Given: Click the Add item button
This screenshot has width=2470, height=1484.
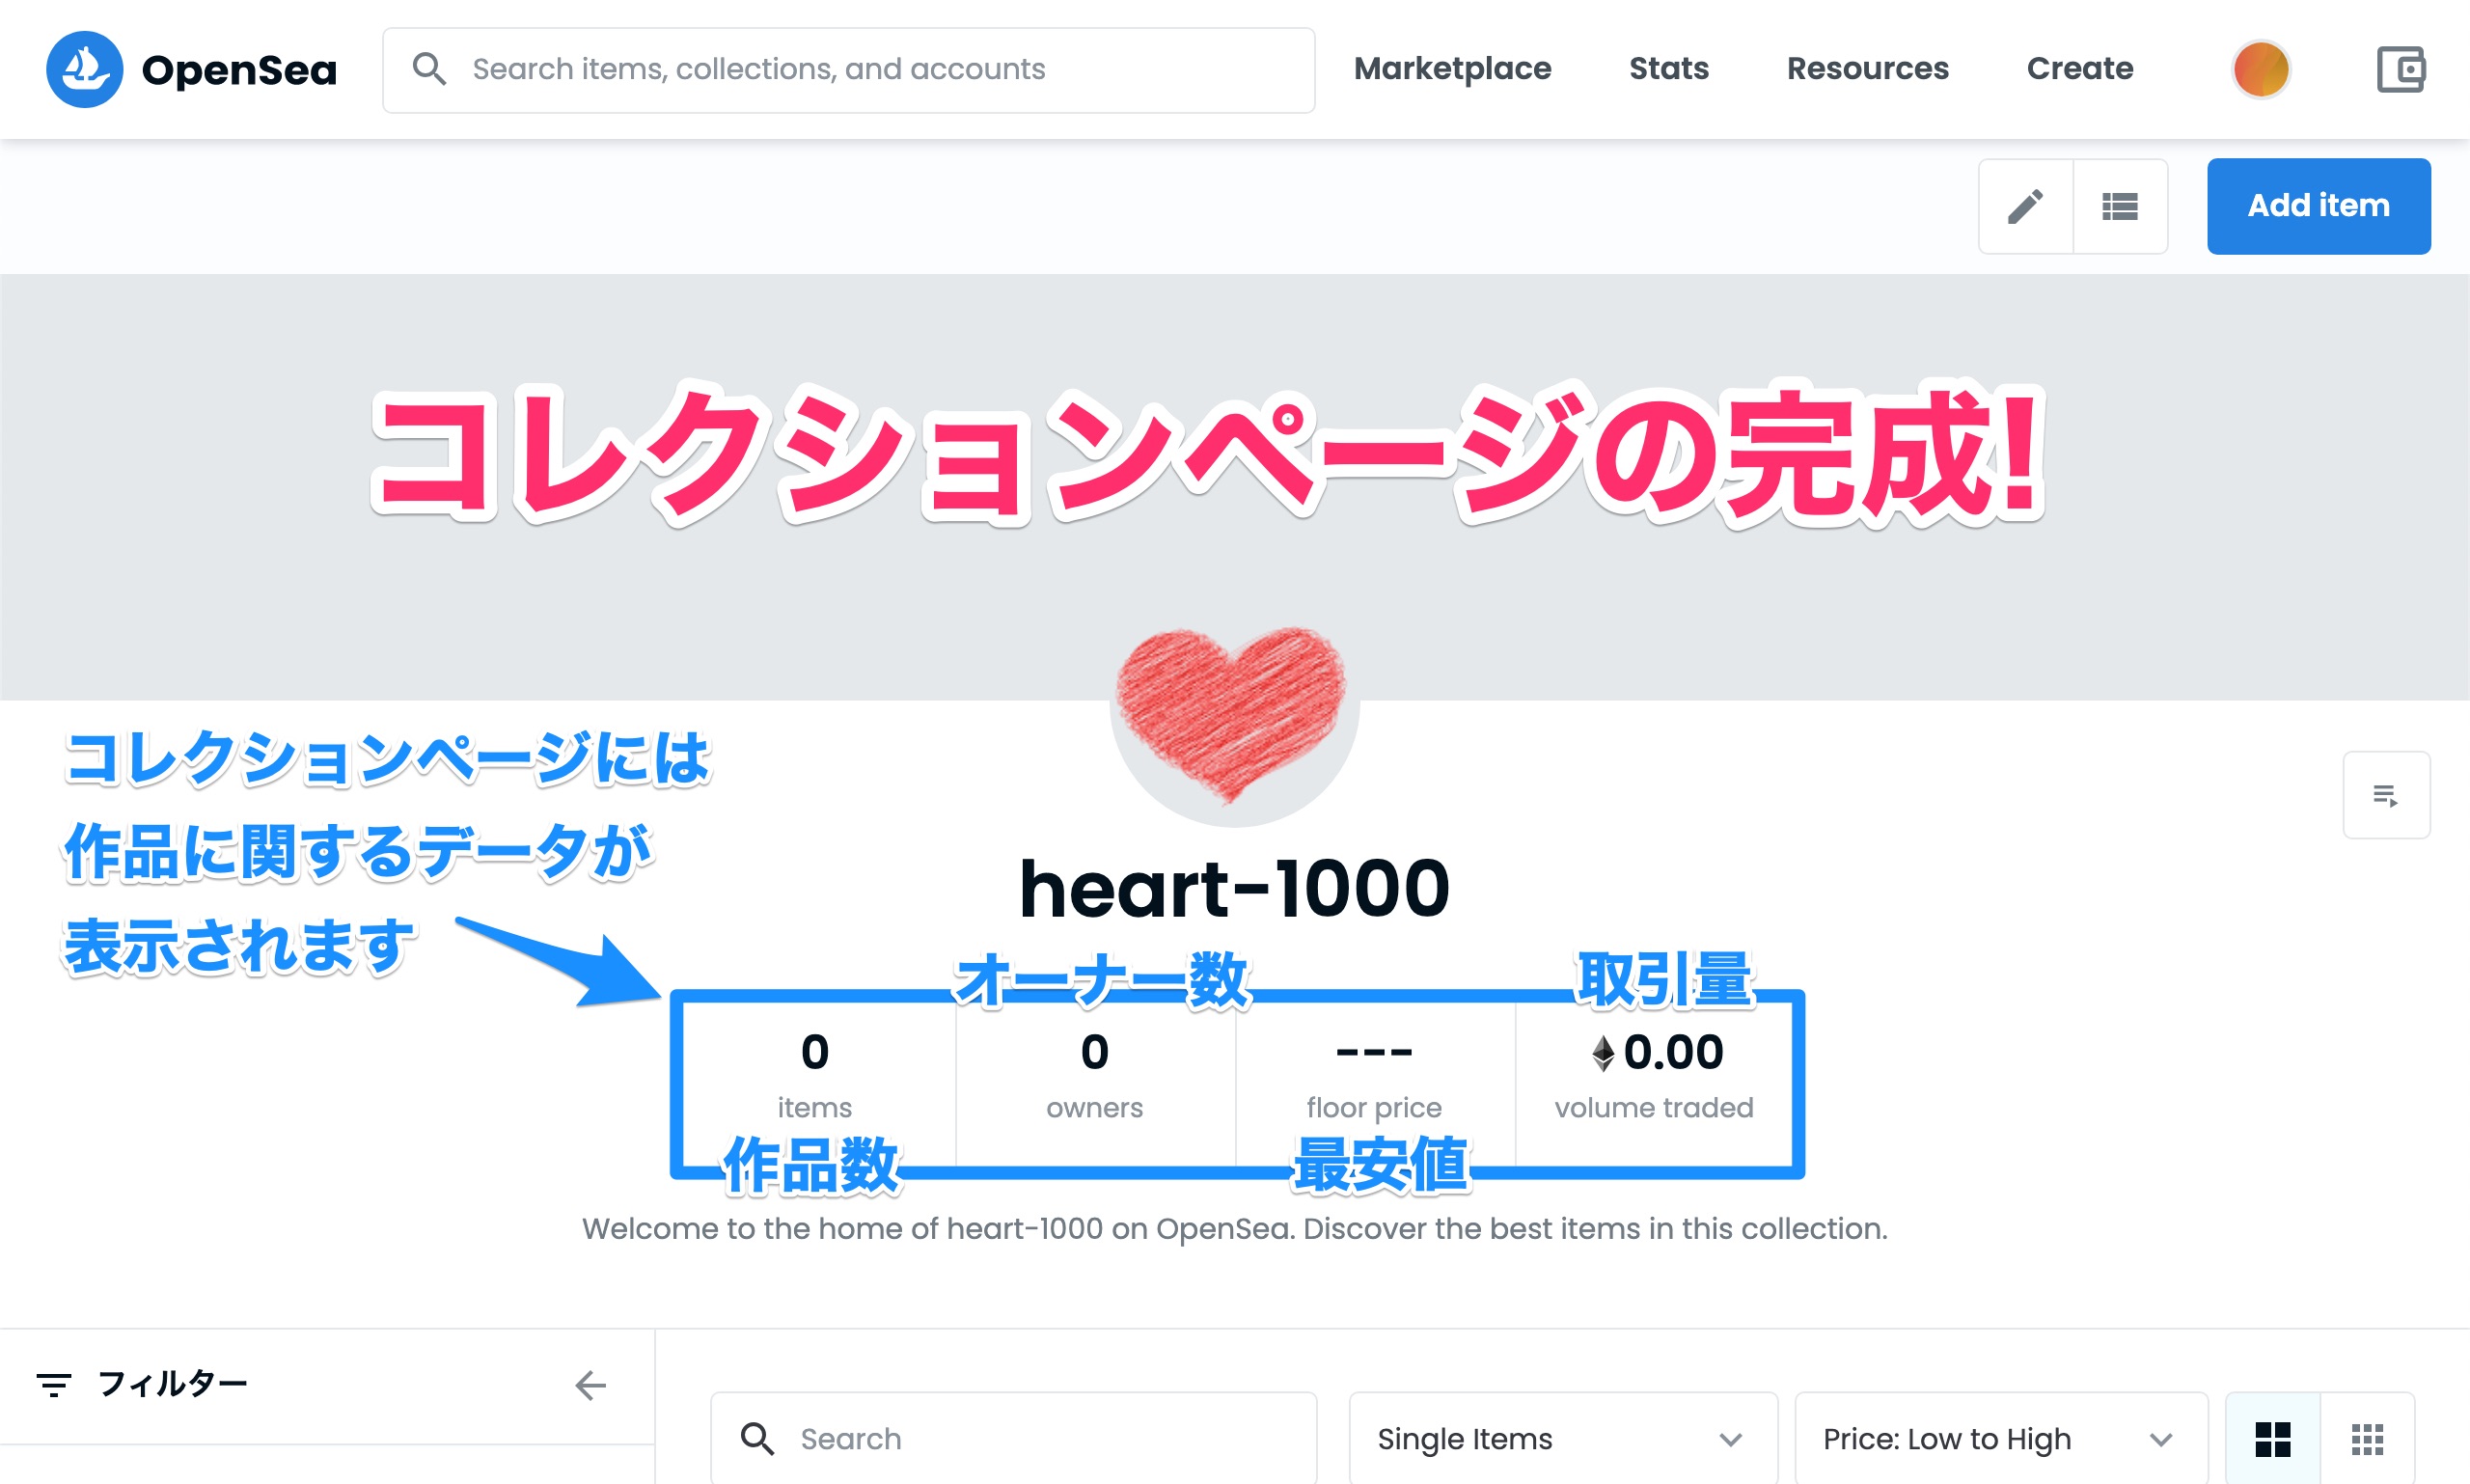Looking at the screenshot, I should click(2318, 206).
